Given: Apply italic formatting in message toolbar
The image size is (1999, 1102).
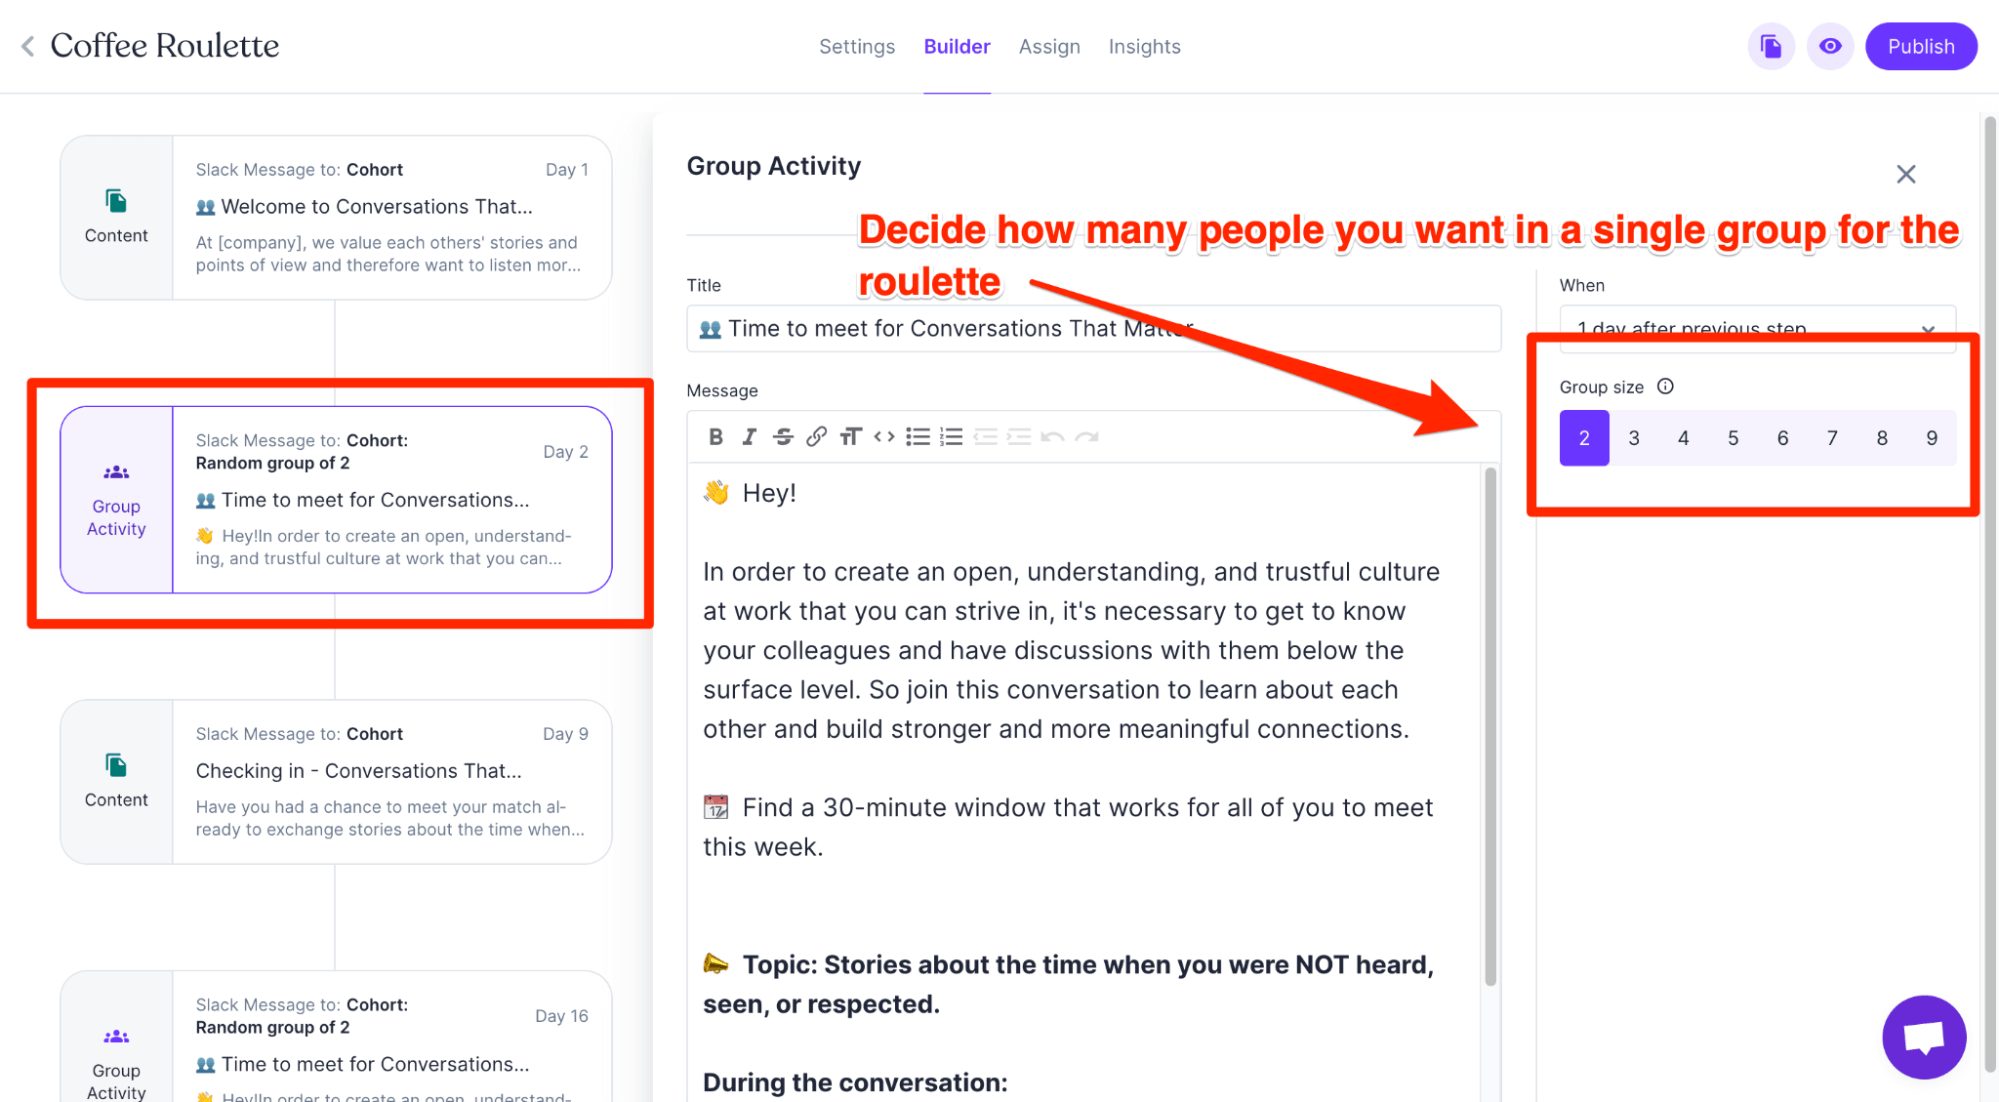Looking at the screenshot, I should pyautogui.click(x=749, y=437).
